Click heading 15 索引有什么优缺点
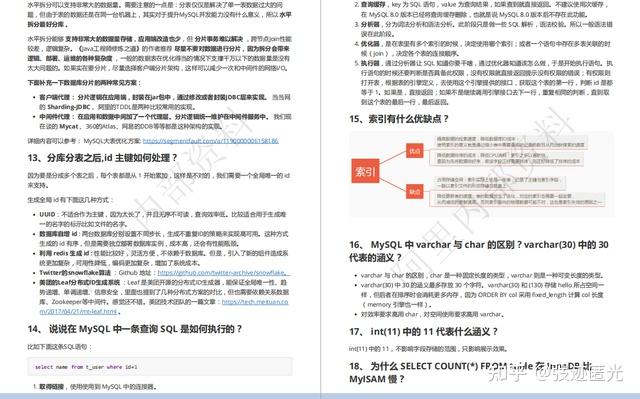 pyautogui.click(x=399, y=119)
